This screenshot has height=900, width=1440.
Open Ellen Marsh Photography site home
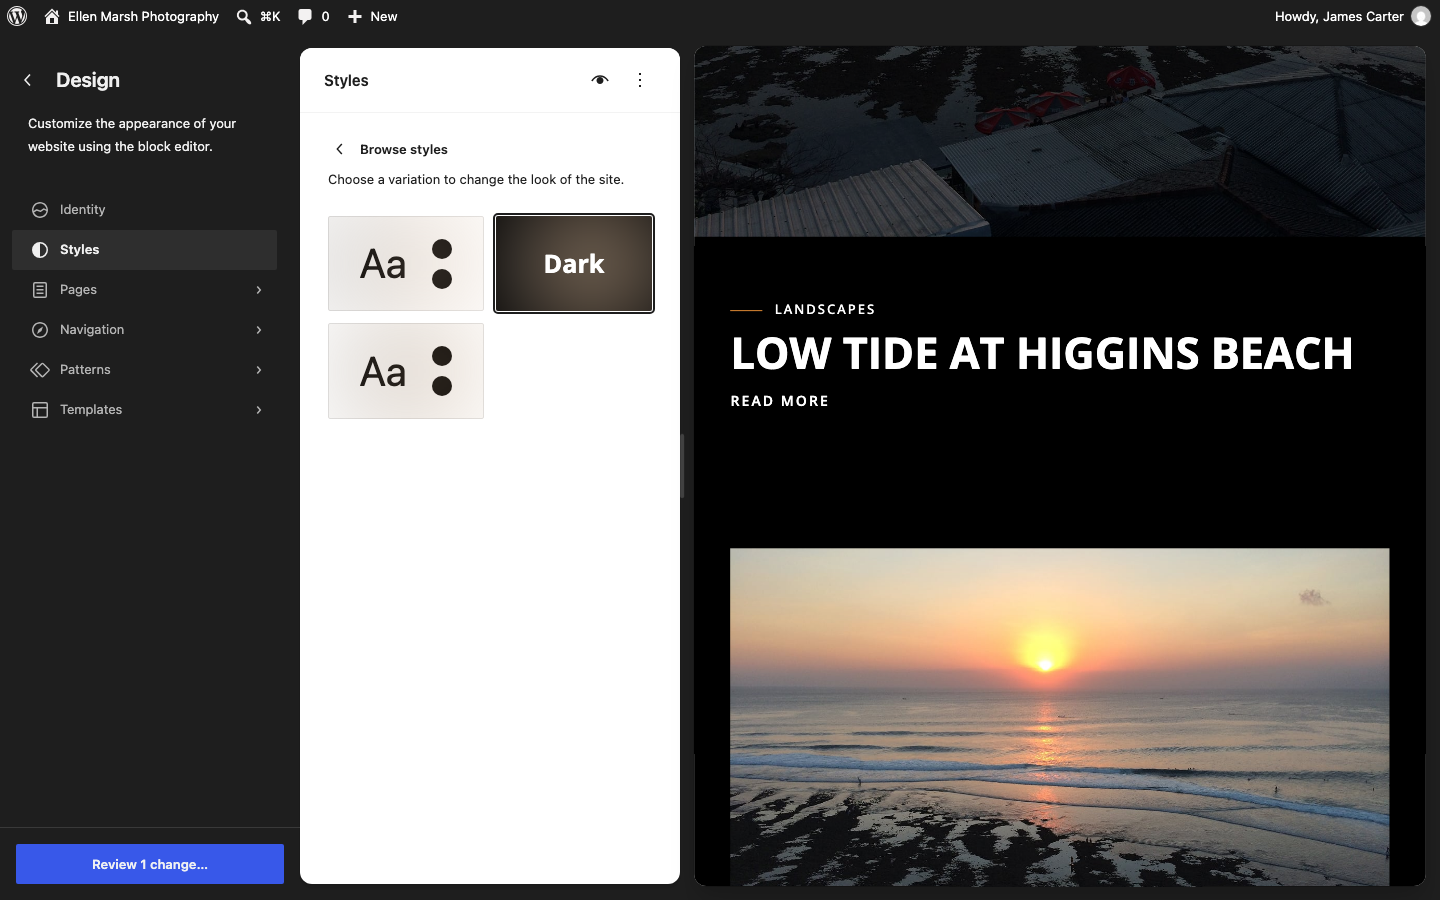(x=131, y=16)
